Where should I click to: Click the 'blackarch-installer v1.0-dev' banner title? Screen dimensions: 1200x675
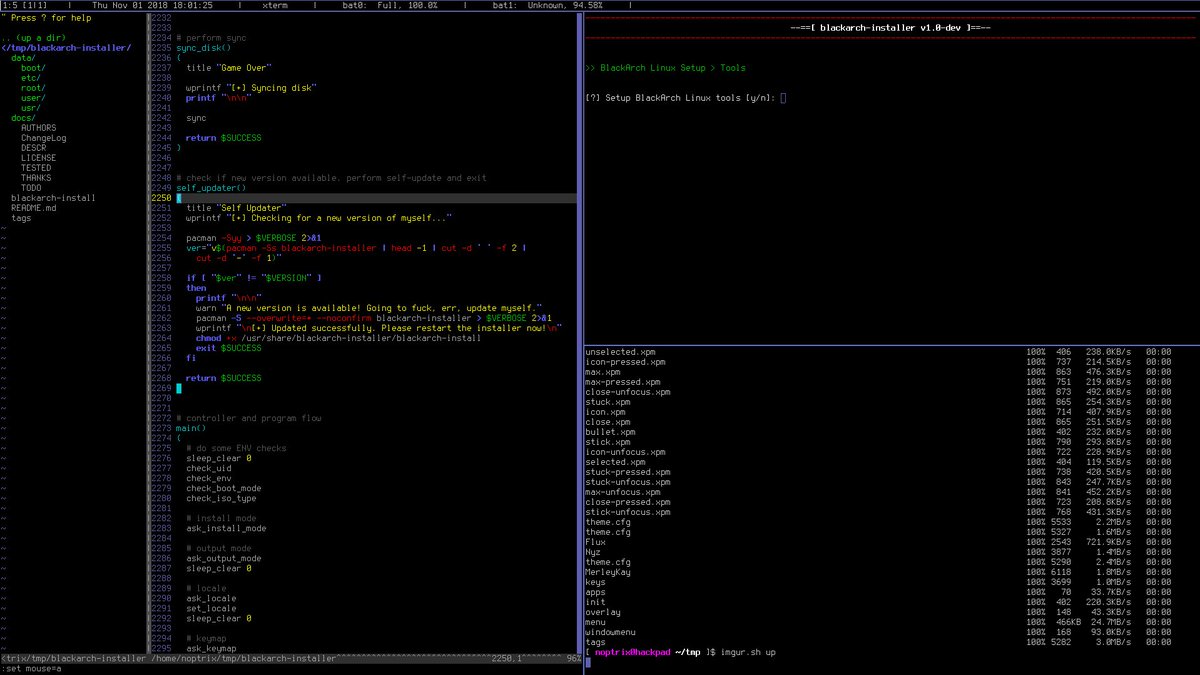pyautogui.click(x=890, y=28)
